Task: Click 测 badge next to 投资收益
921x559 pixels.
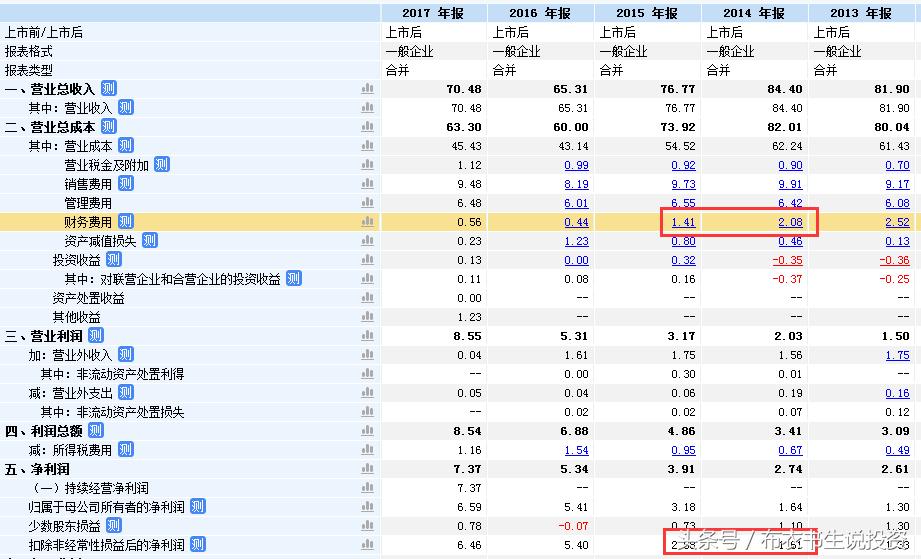Action: pos(113,259)
